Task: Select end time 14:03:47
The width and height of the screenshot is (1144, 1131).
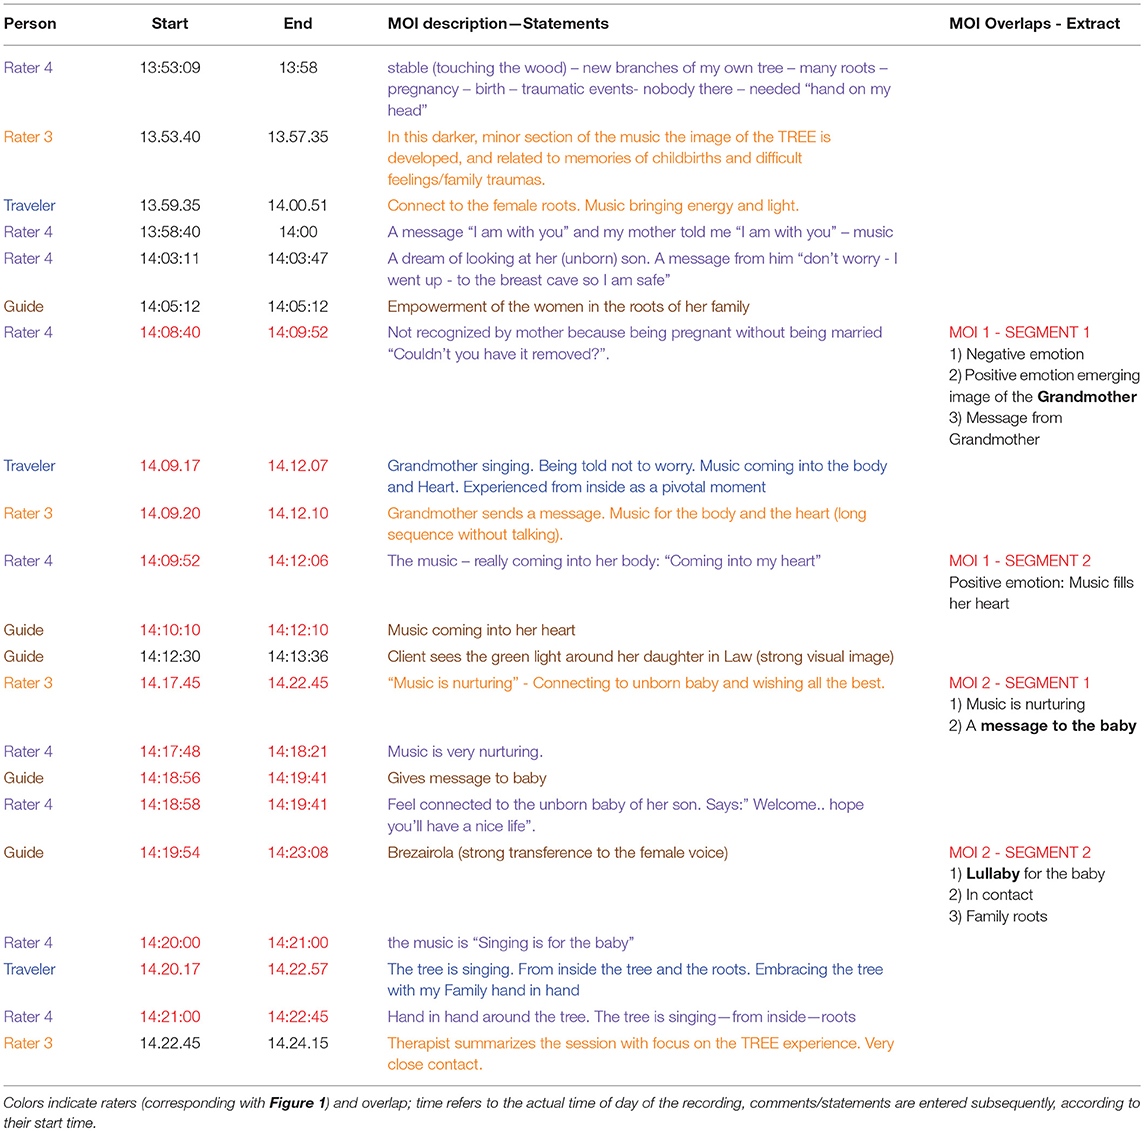Action: pyautogui.click(x=298, y=258)
